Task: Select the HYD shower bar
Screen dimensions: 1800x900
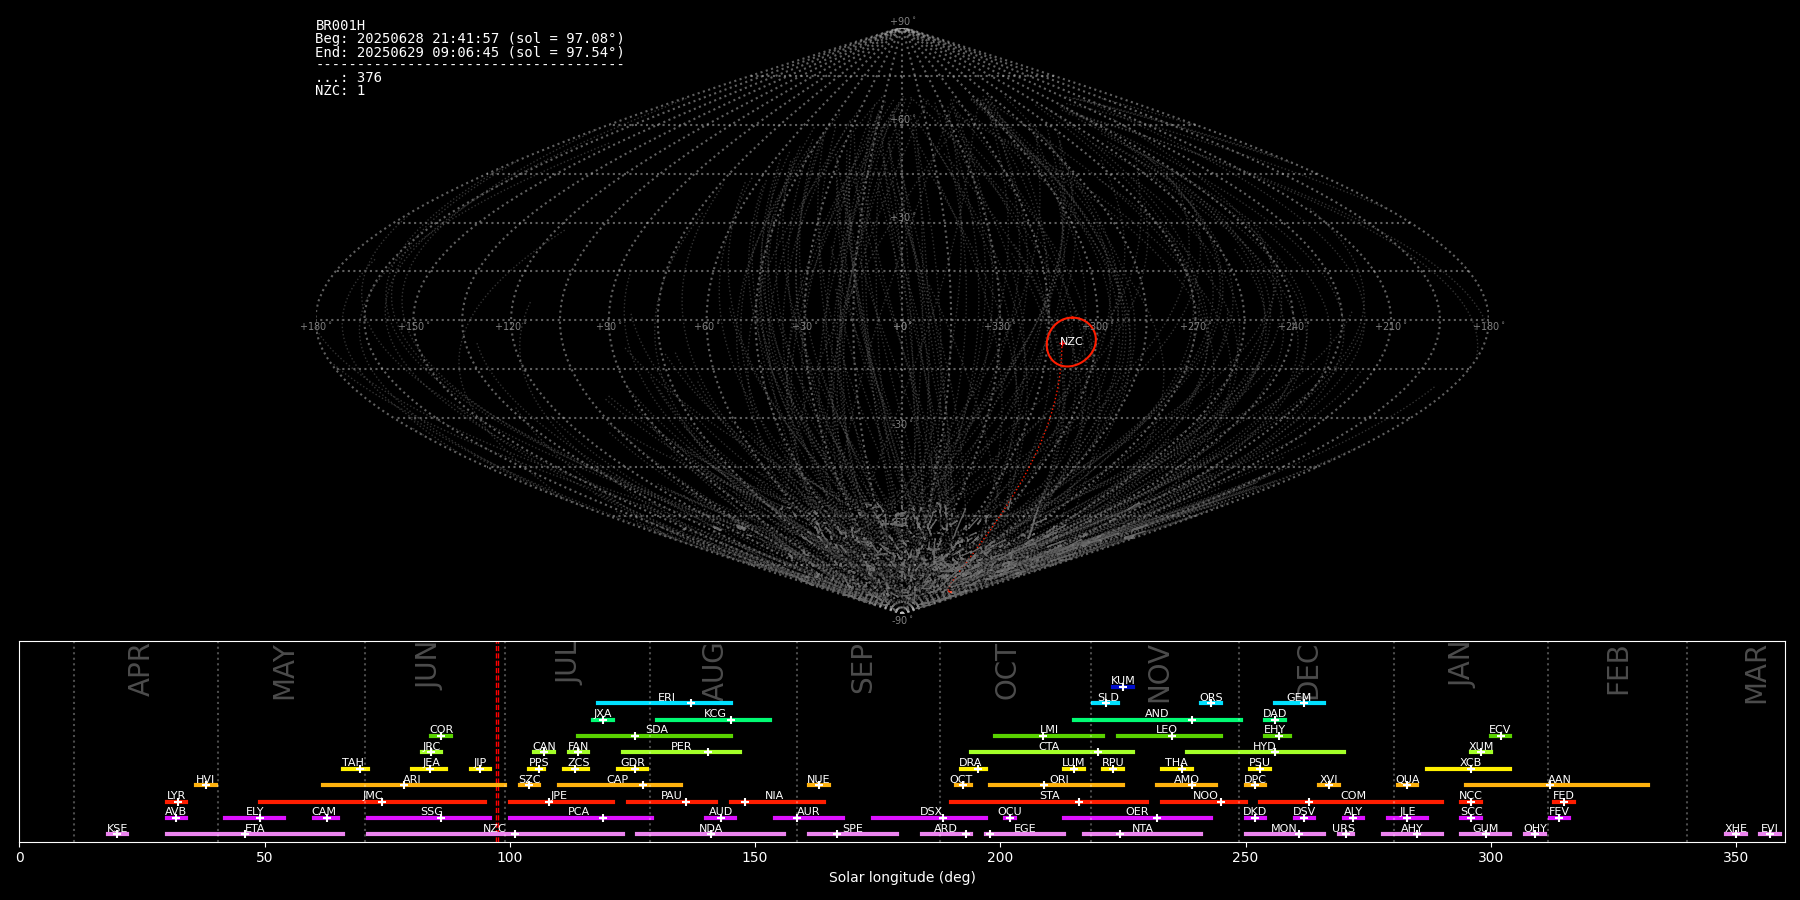Action: pos(1265,752)
